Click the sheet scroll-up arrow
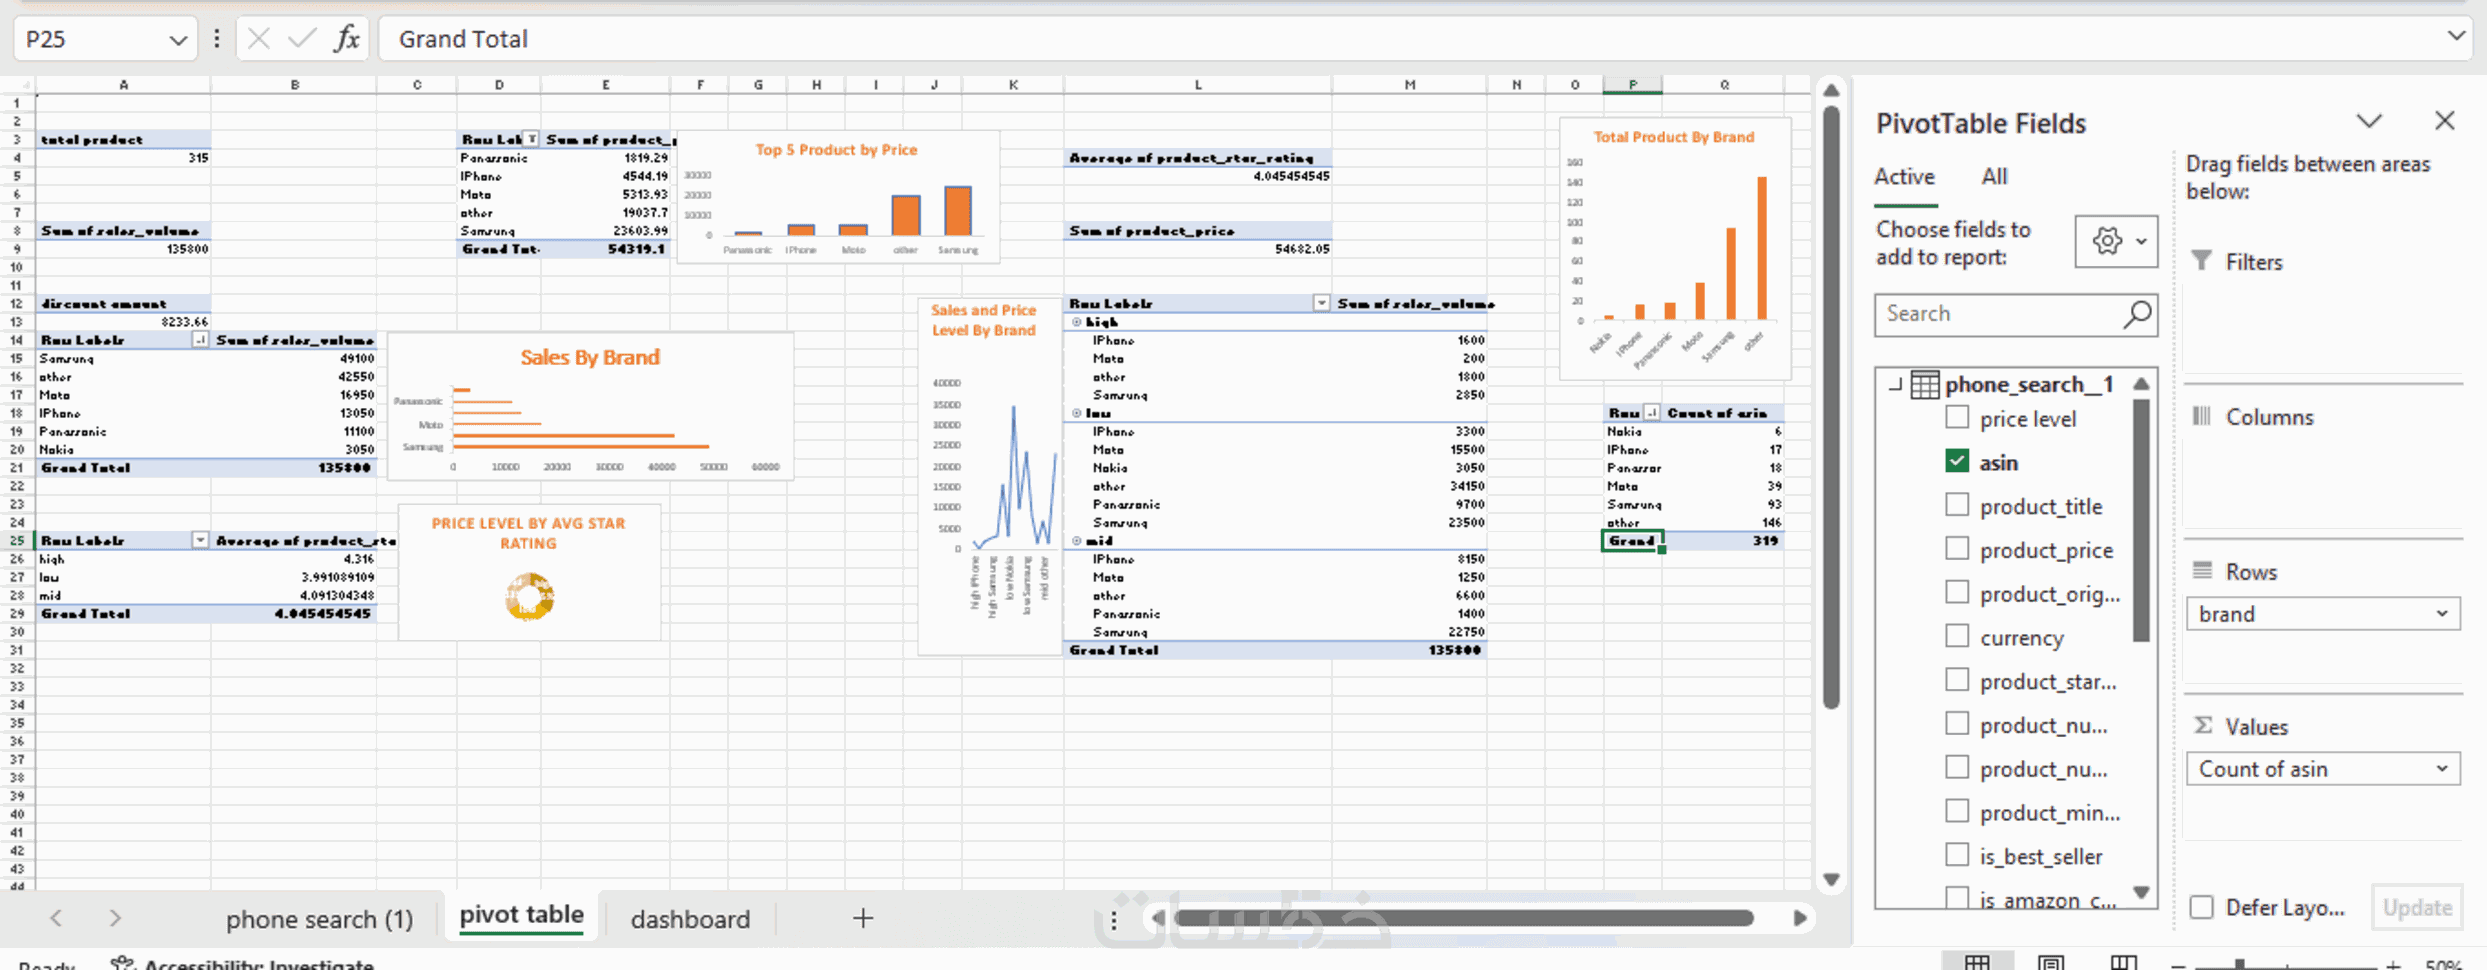Screen dimensions: 2487x970 (1831, 91)
